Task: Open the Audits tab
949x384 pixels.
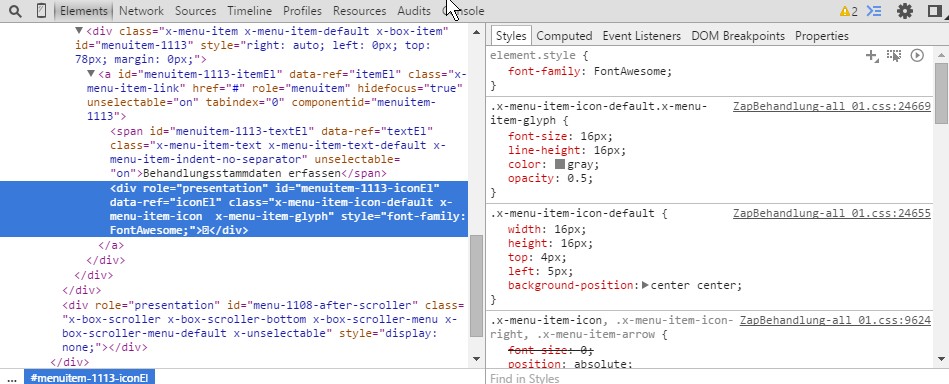Action: click(x=414, y=11)
